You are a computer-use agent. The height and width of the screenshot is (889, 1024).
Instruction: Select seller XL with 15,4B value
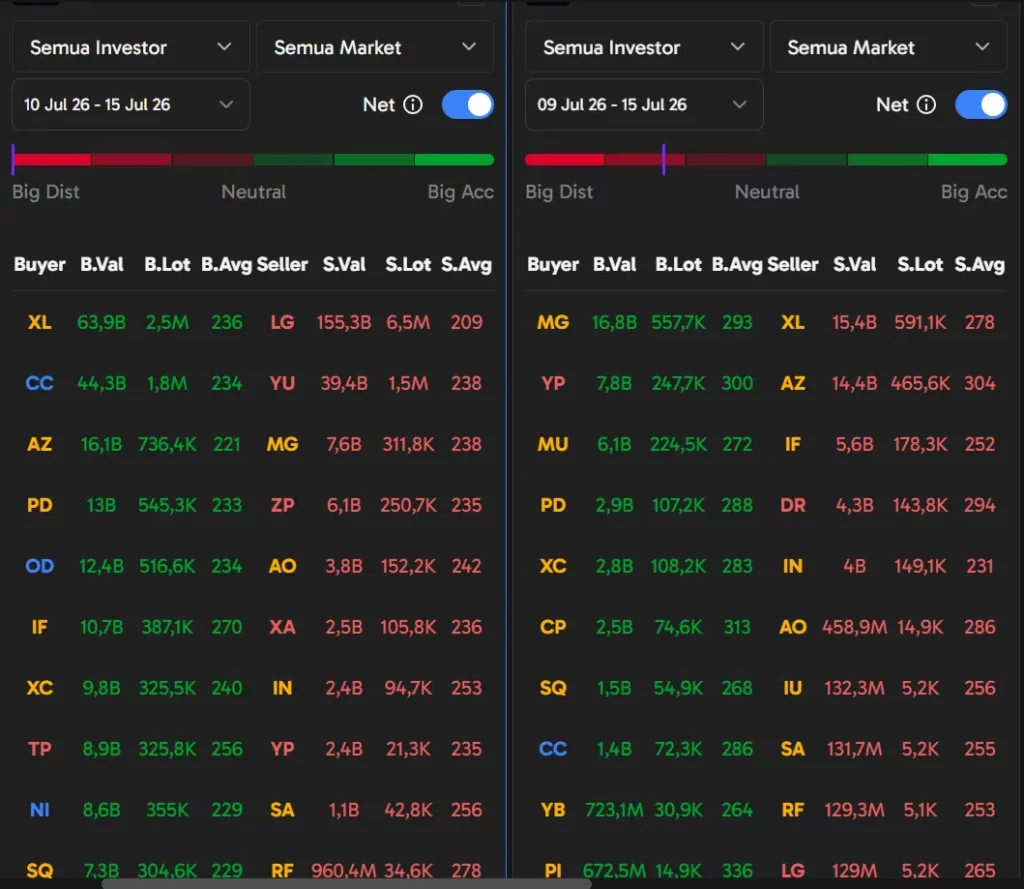click(x=793, y=322)
